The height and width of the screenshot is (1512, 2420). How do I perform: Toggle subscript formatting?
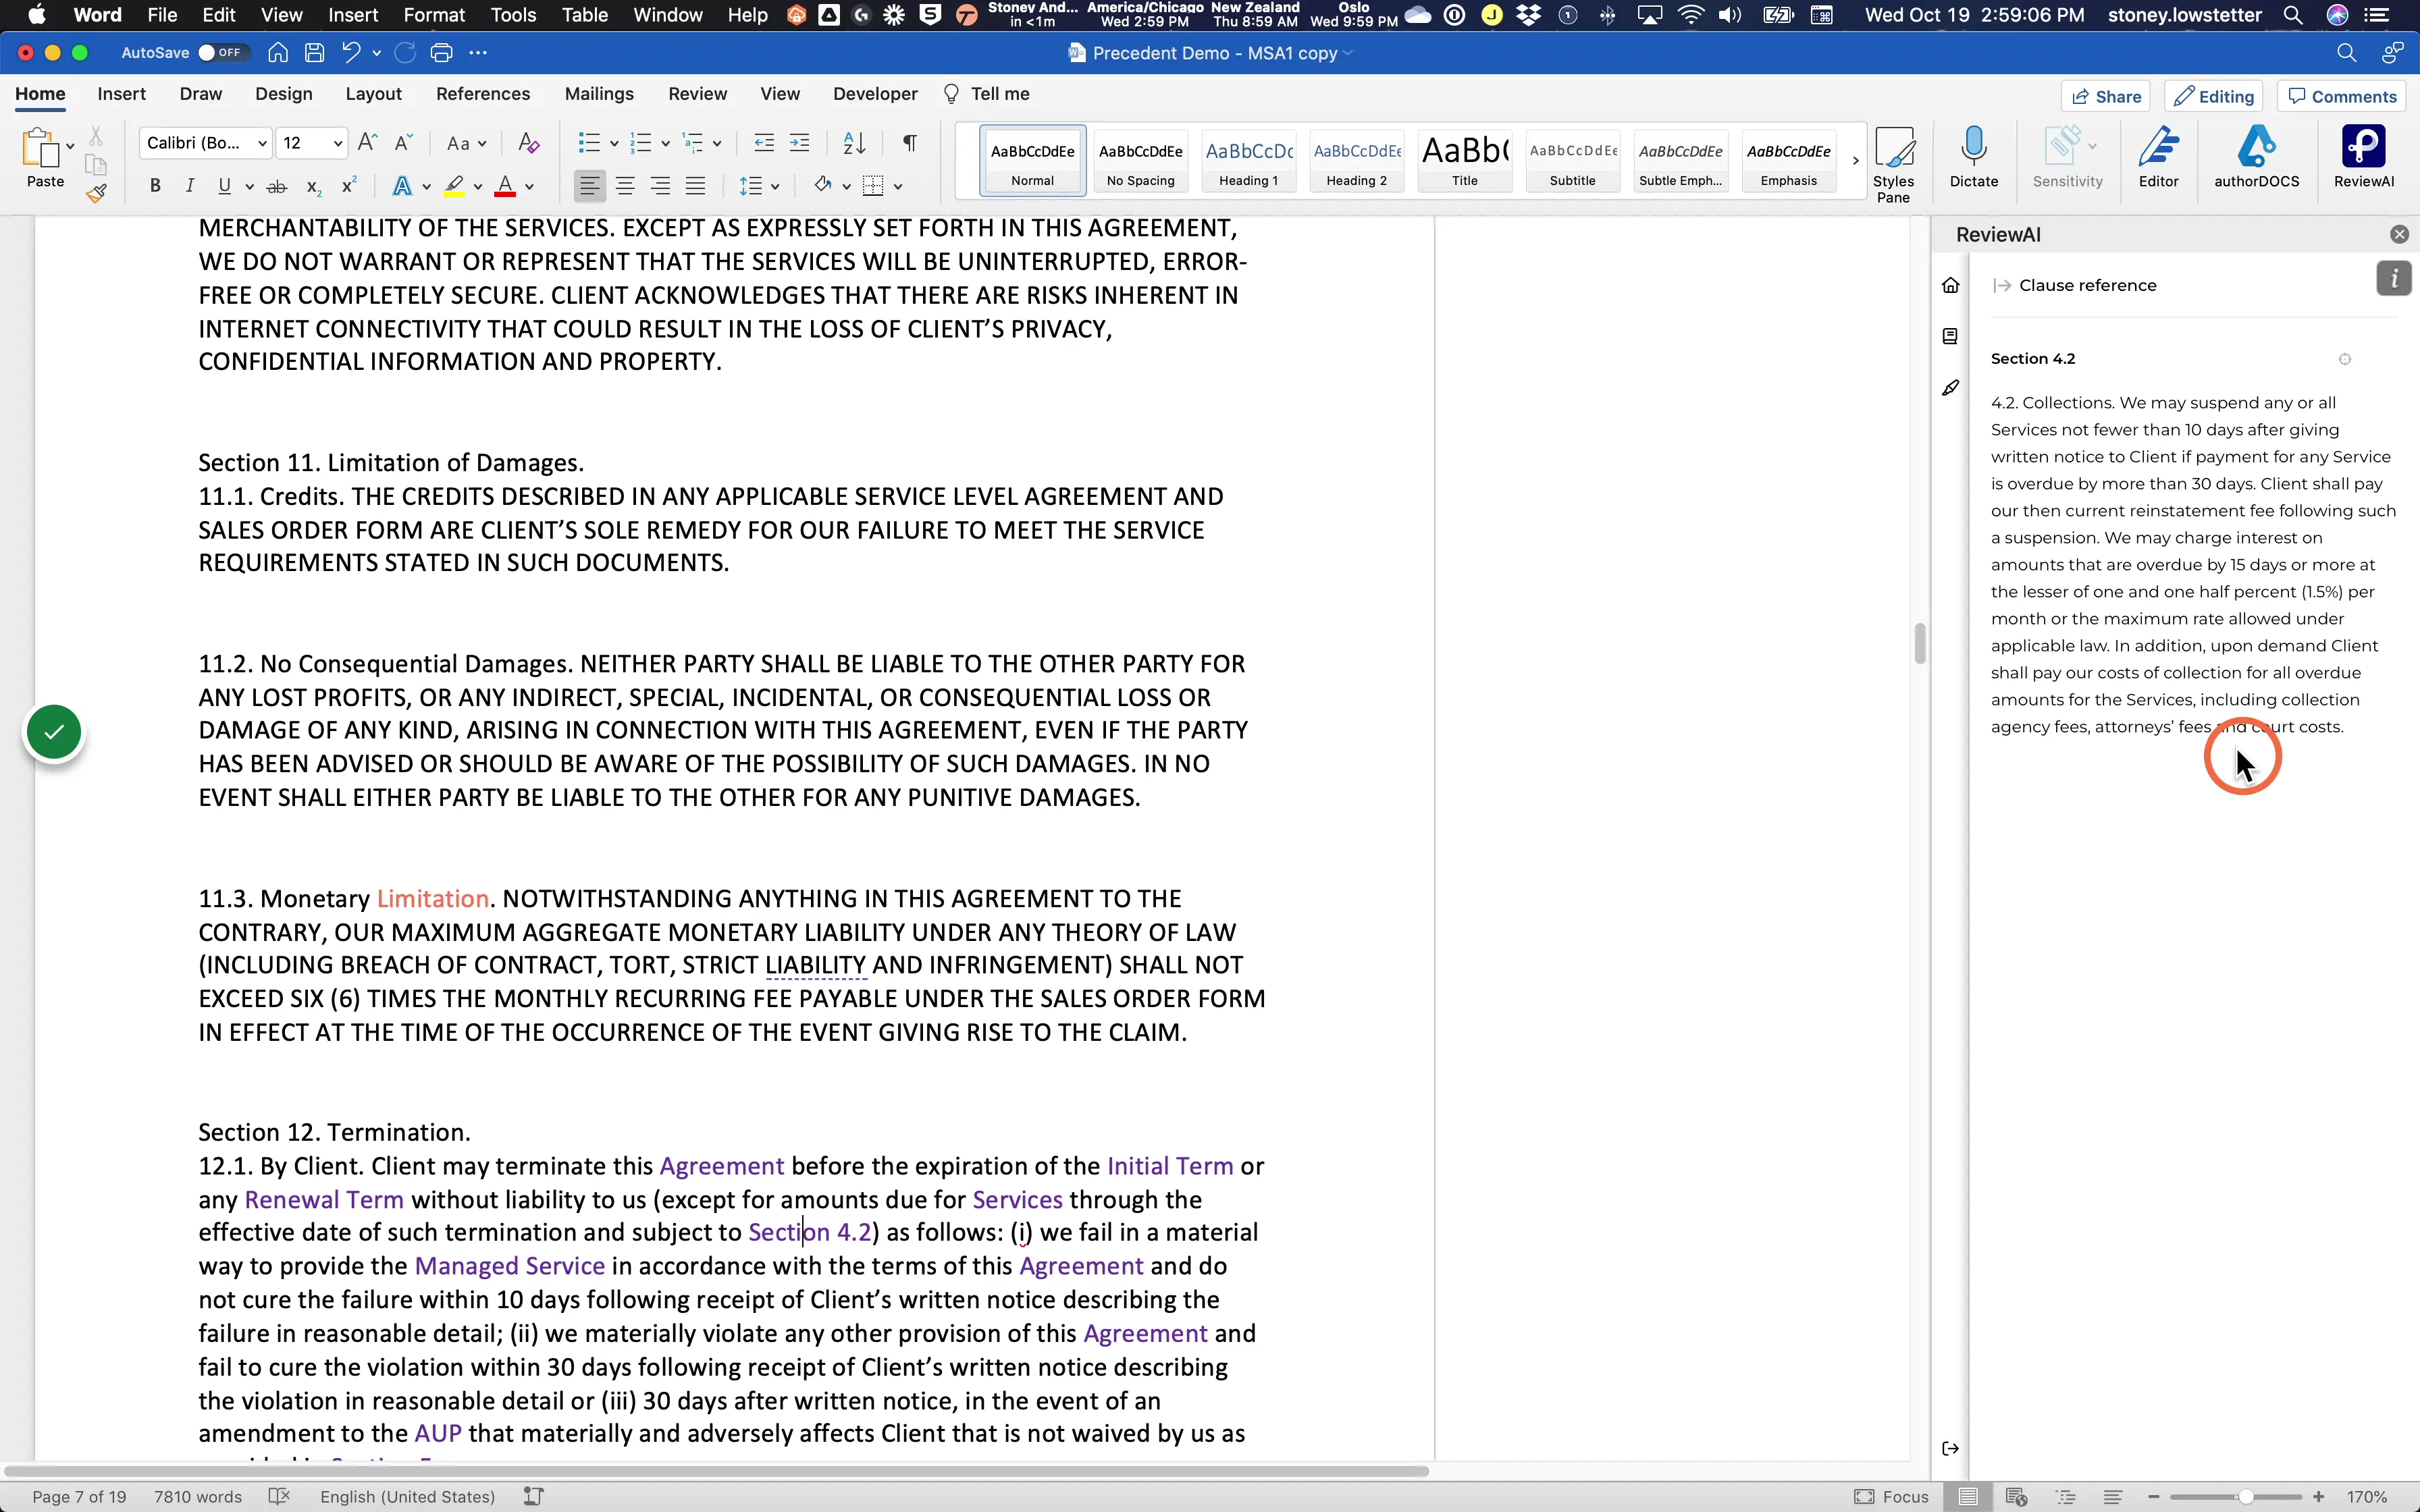click(x=313, y=186)
